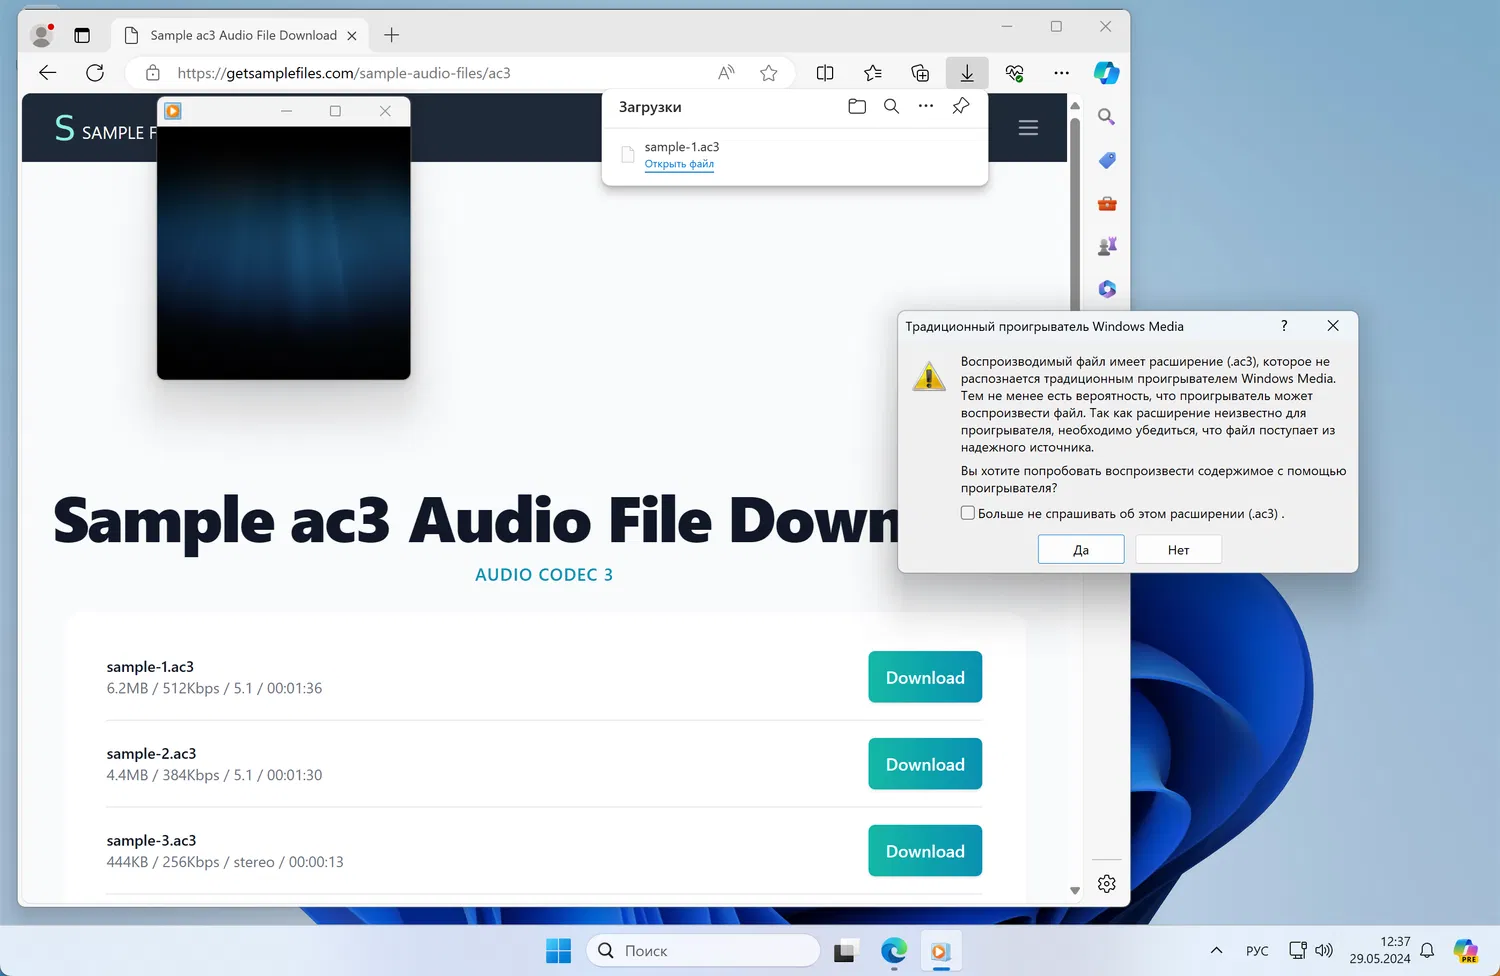The width and height of the screenshot is (1500, 976).
Task: Go back in Edge browser
Action: 48,73
